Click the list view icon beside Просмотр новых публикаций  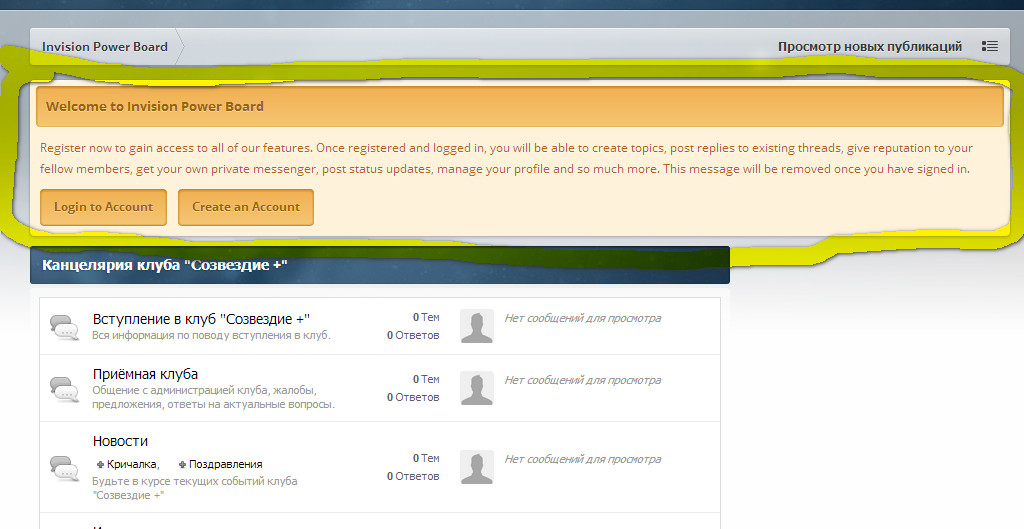tap(989, 46)
